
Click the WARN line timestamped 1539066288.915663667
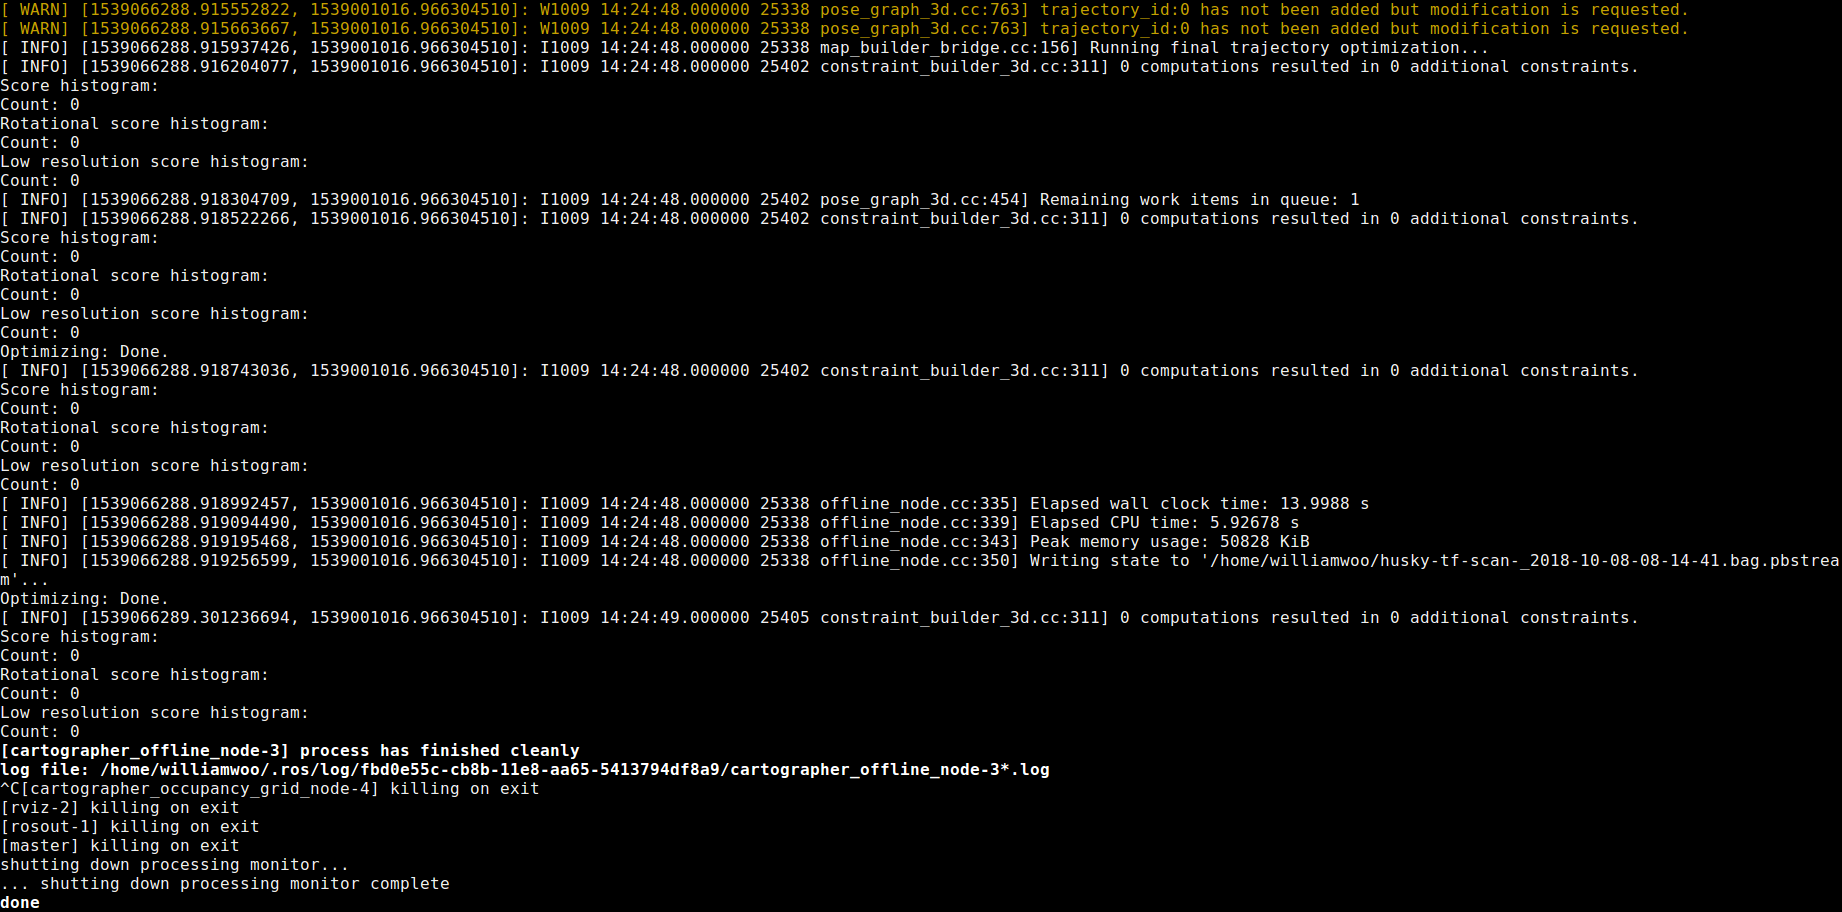click(x=844, y=29)
